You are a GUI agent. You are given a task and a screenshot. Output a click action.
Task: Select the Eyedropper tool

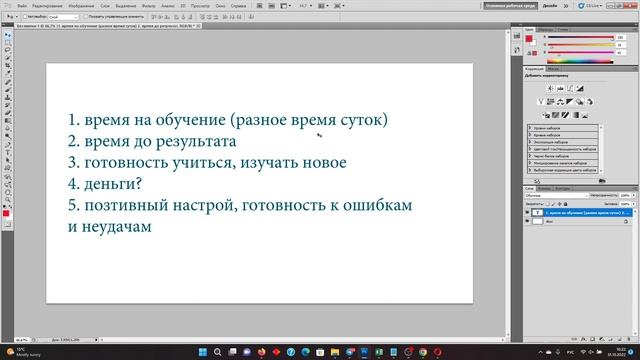click(7, 74)
